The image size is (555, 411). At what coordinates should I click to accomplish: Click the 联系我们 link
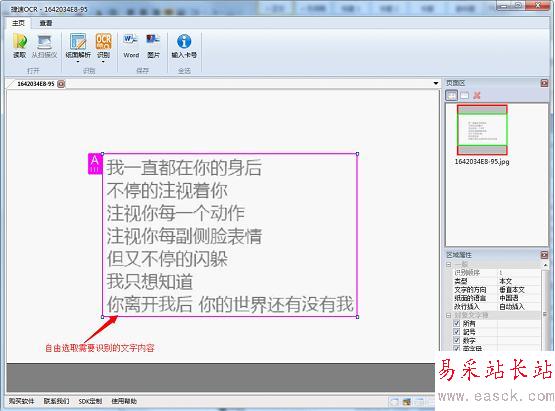(56, 401)
